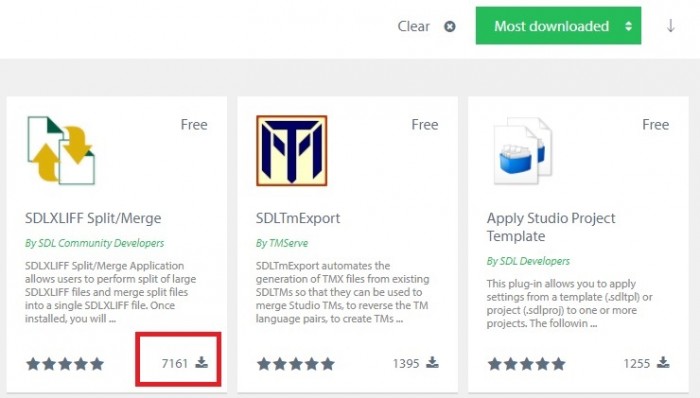Screen dimensions: 700x398
Task: Open the SDLTmExport title link
Action: click(298, 218)
